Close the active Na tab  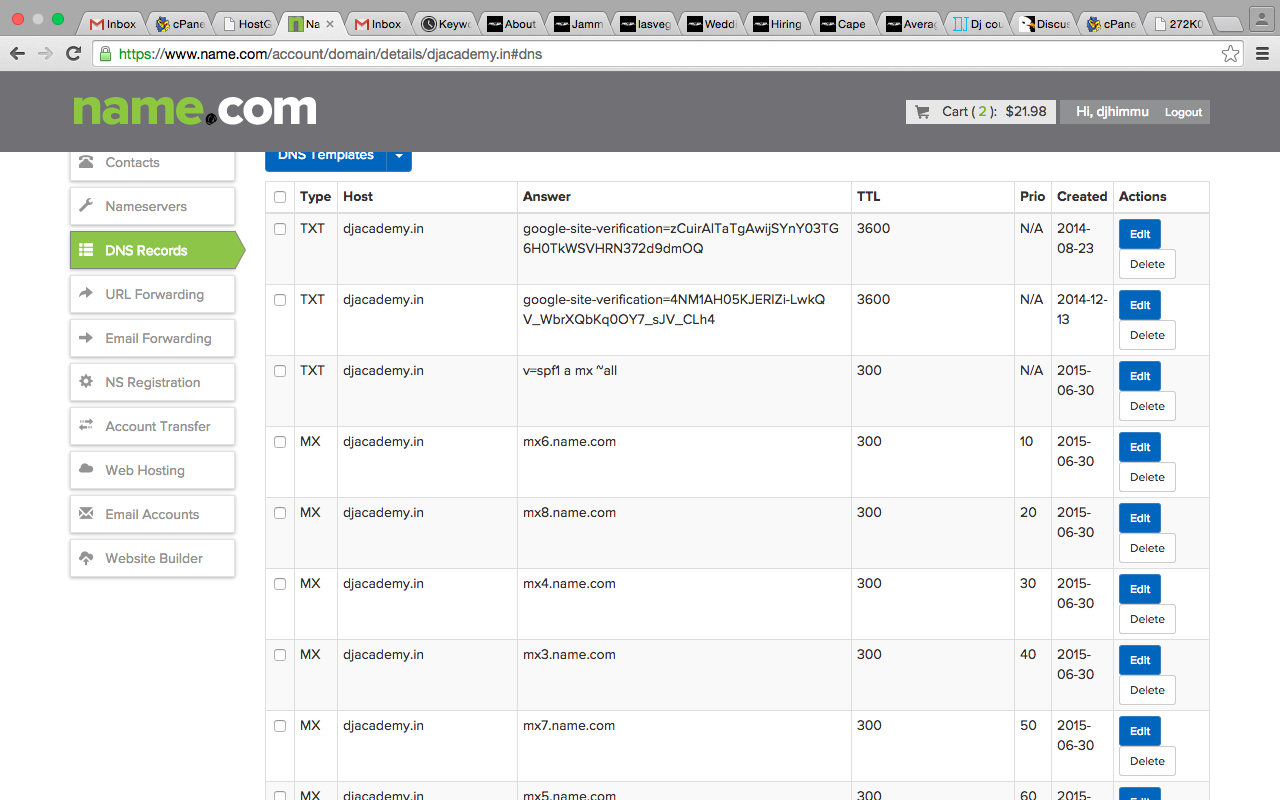click(331, 24)
